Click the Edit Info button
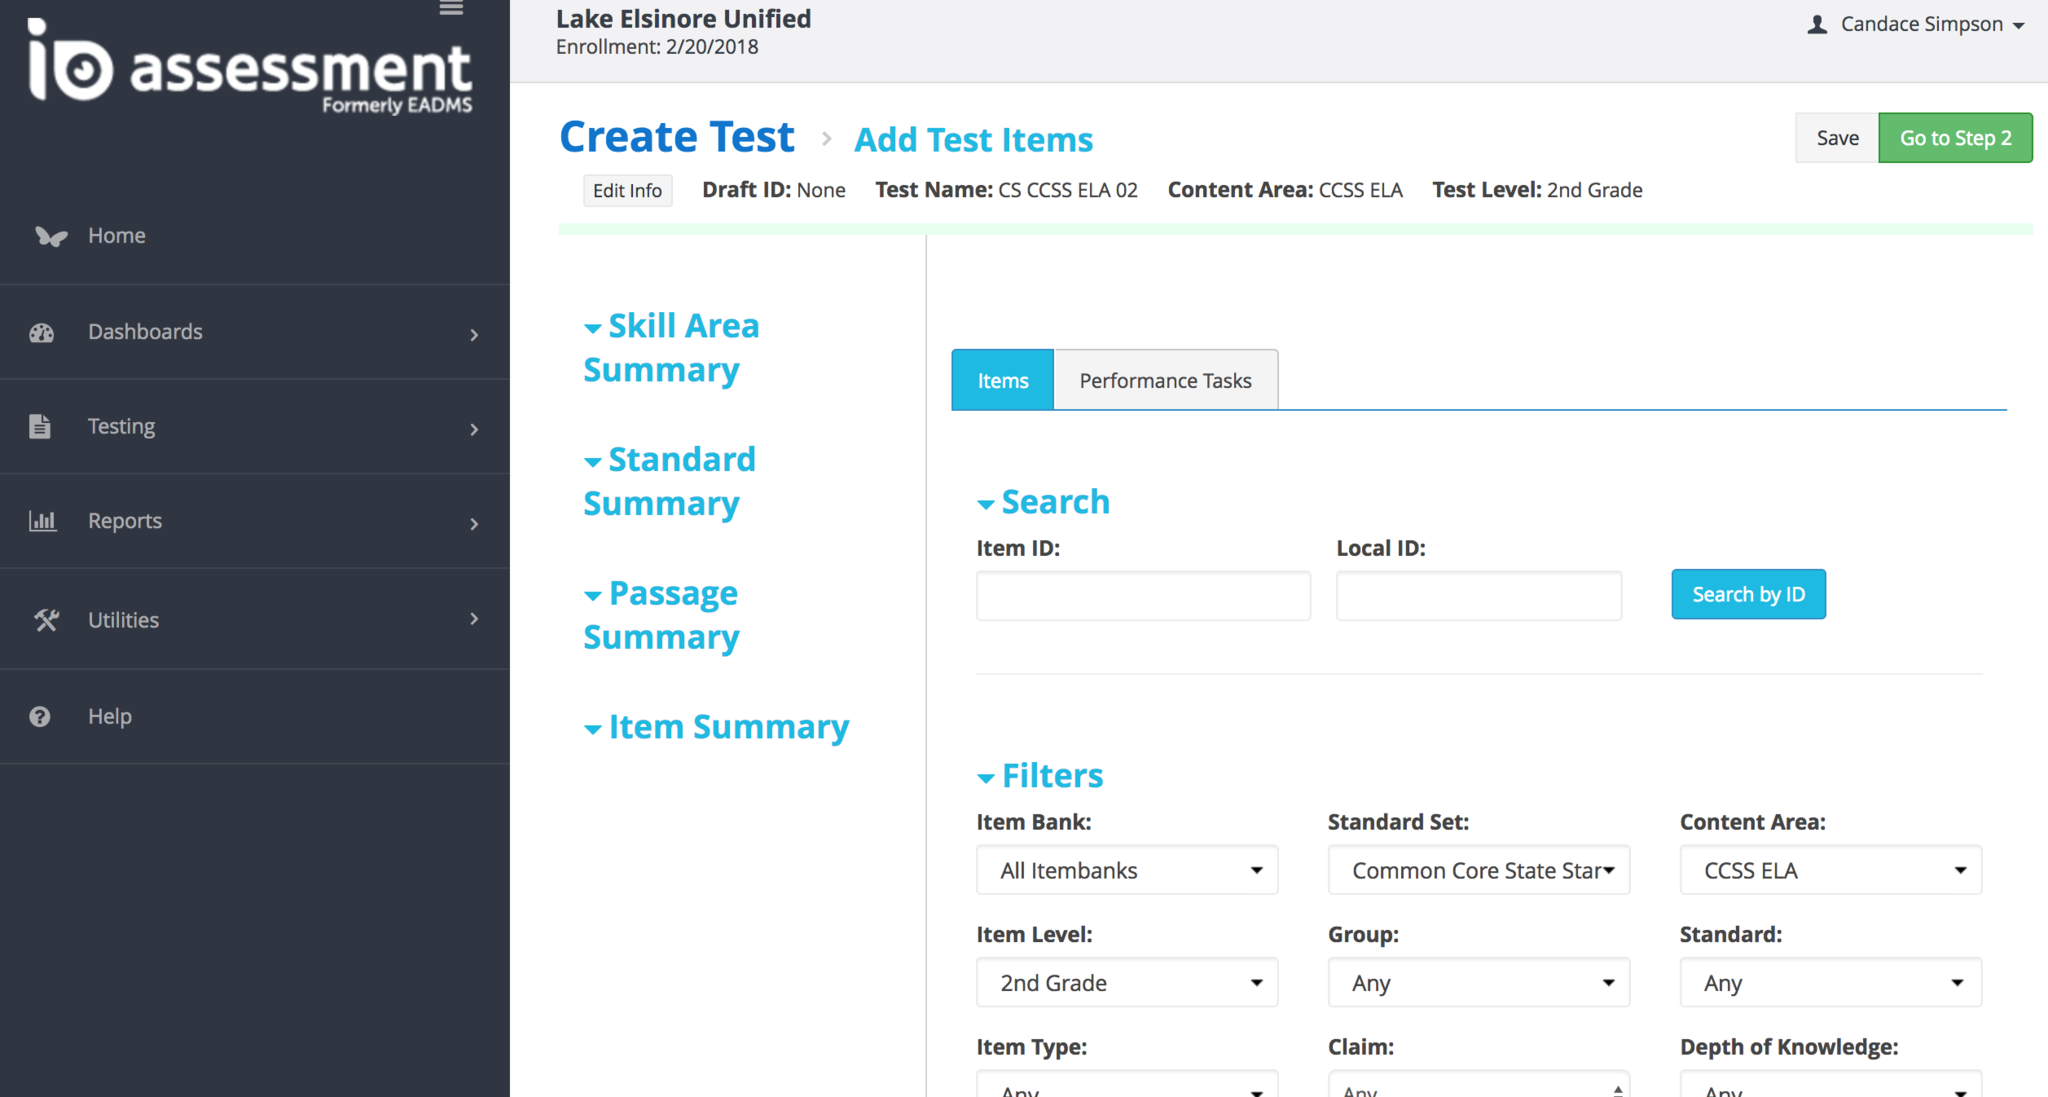This screenshot has height=1097, width=2048. coord(627,191)
